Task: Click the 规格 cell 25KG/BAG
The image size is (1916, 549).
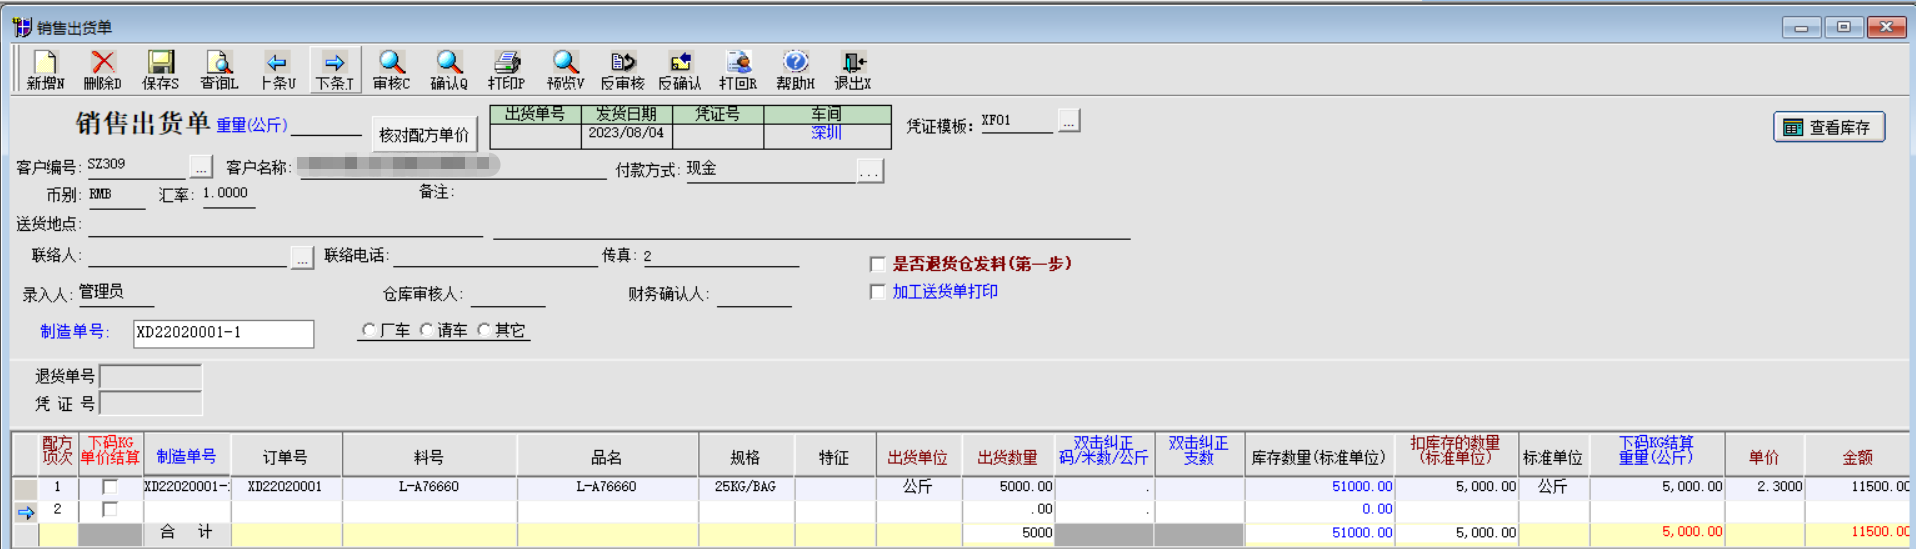Action: pyautogui.click(x=745, y=487)
